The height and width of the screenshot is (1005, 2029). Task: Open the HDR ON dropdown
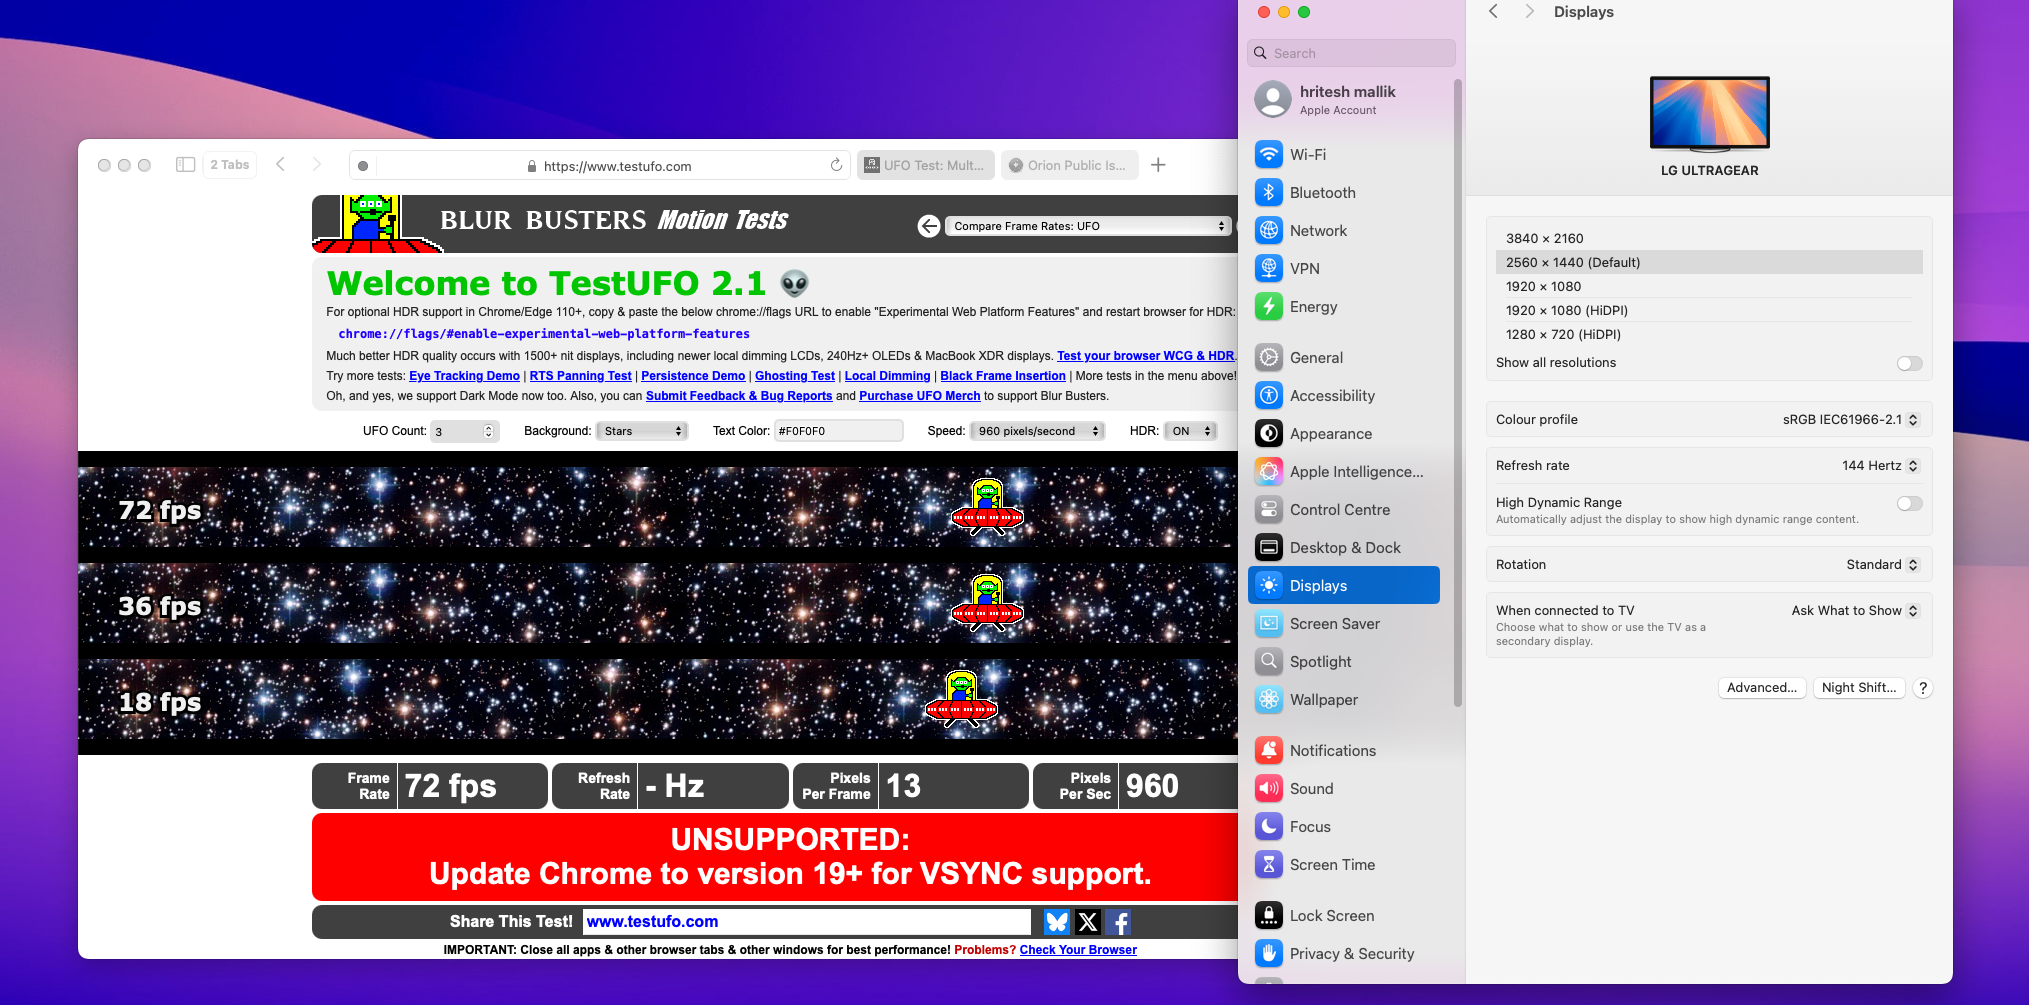1191,431
